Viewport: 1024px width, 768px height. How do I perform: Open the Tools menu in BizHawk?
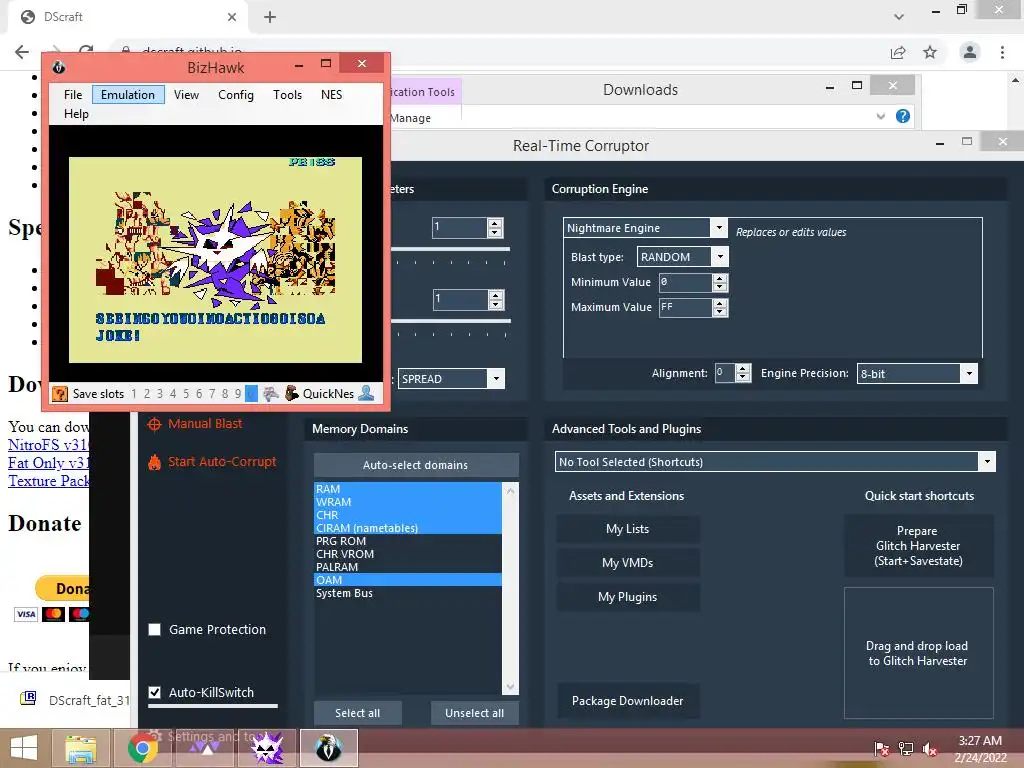point(287,95)
